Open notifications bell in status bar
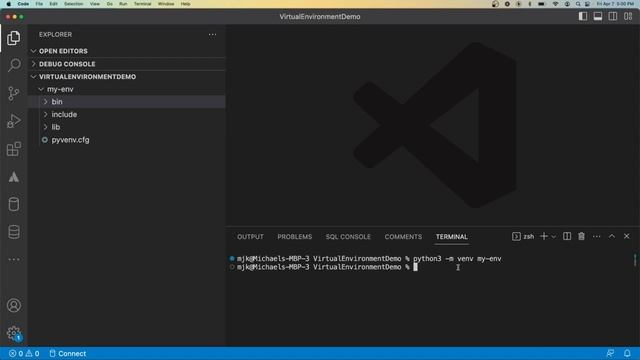 pyautogui.click(x=627, y=353)
